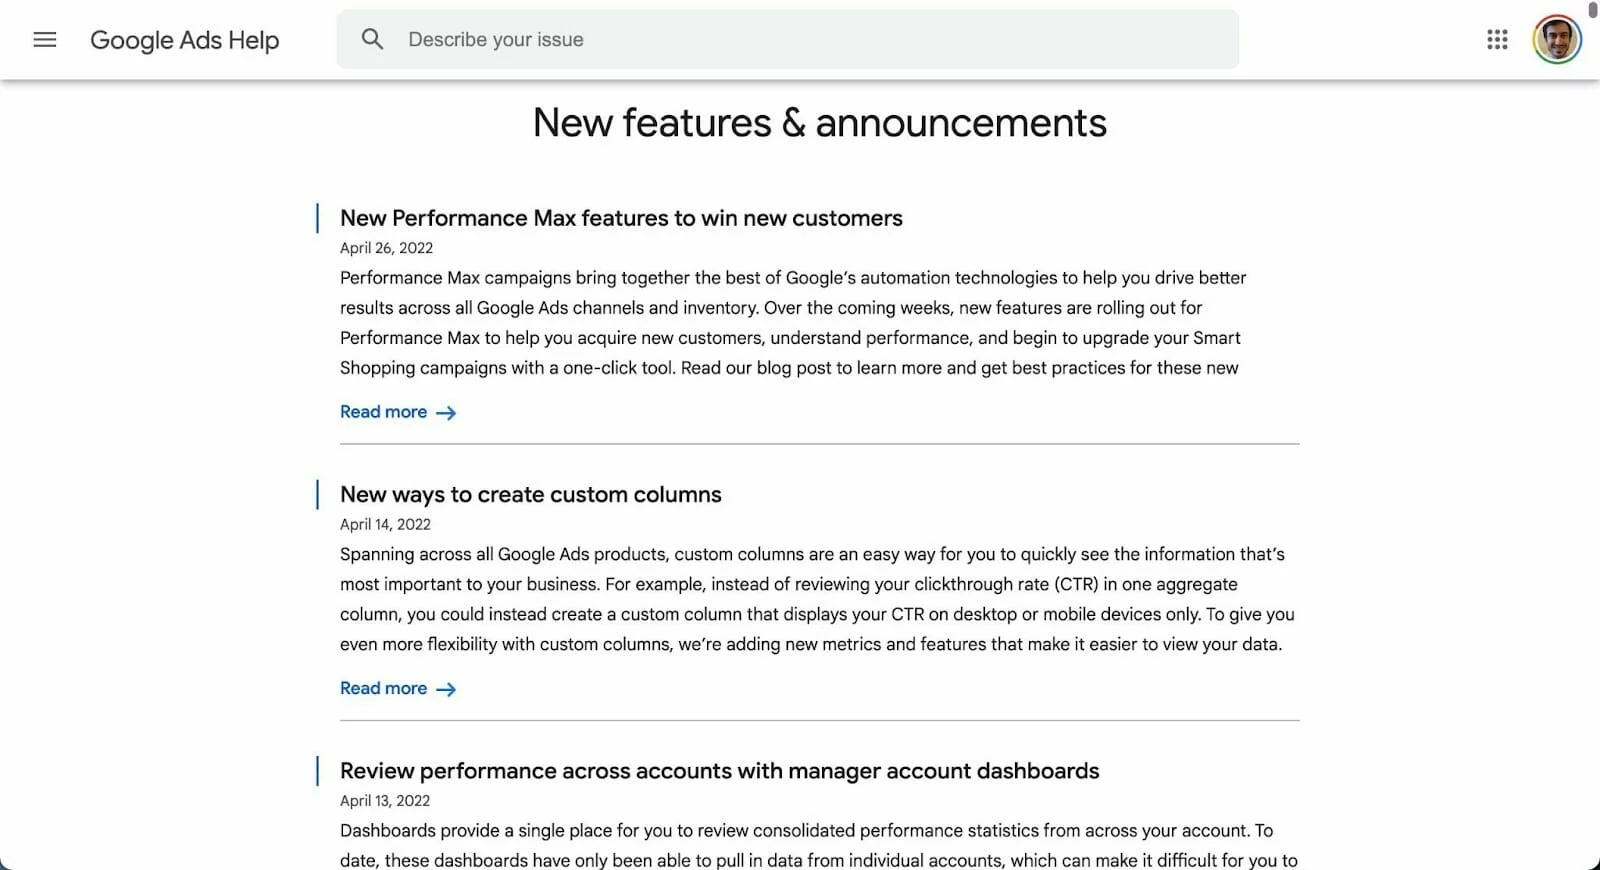The image size is (1600, 870).
Task: Click the custom columns summary paragraph
Action: coord(815,599)
